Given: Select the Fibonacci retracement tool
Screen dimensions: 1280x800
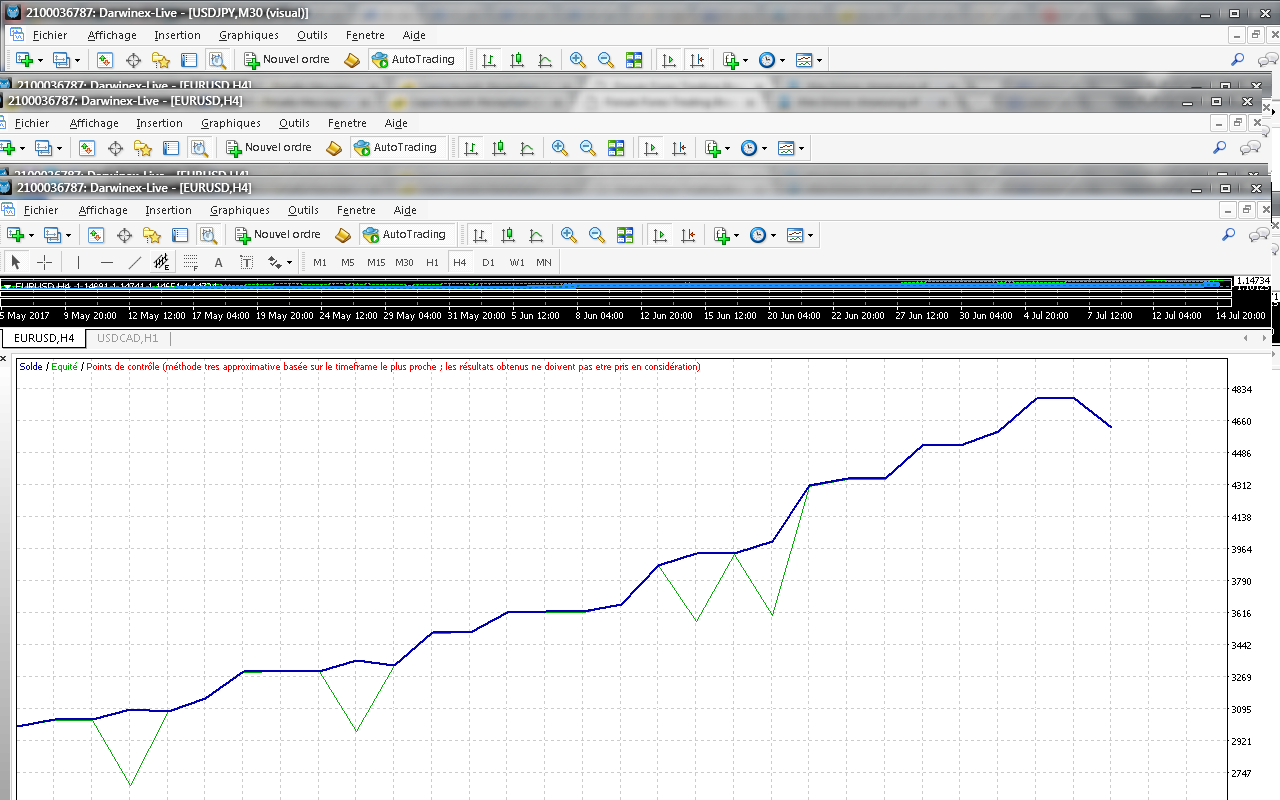Looking at the screenshot, I should [191, 262].
